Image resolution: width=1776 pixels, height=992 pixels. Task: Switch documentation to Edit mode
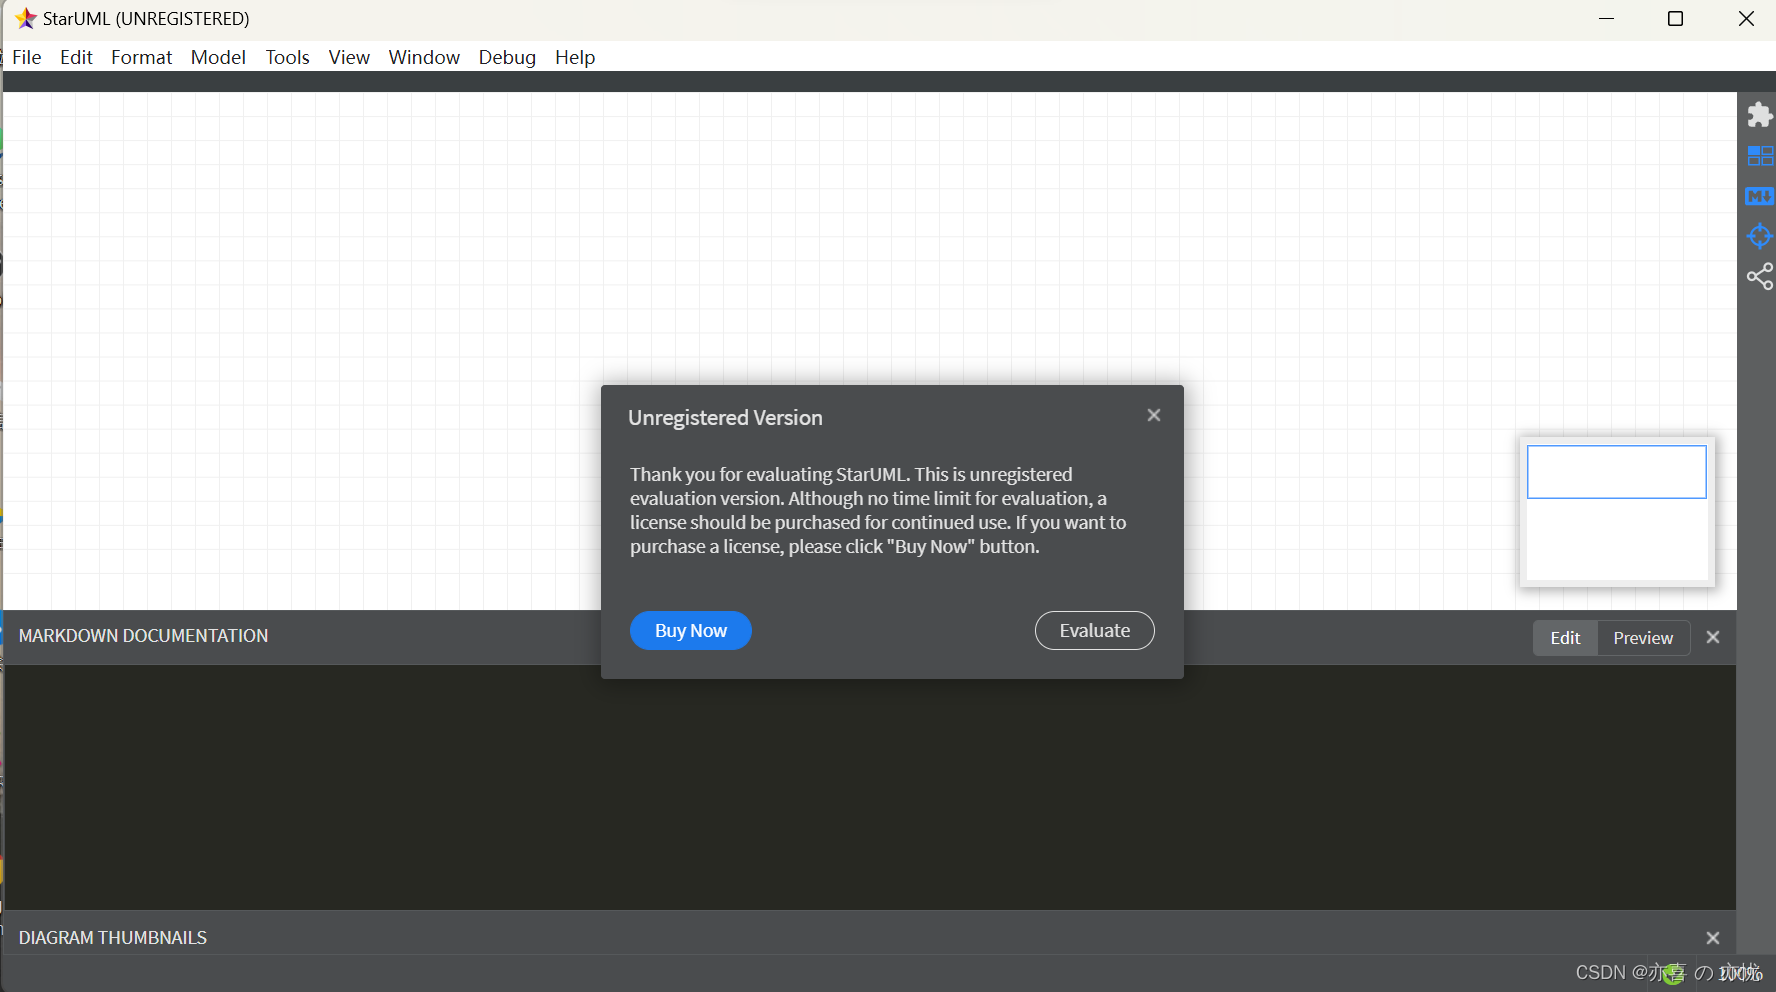1566,638
